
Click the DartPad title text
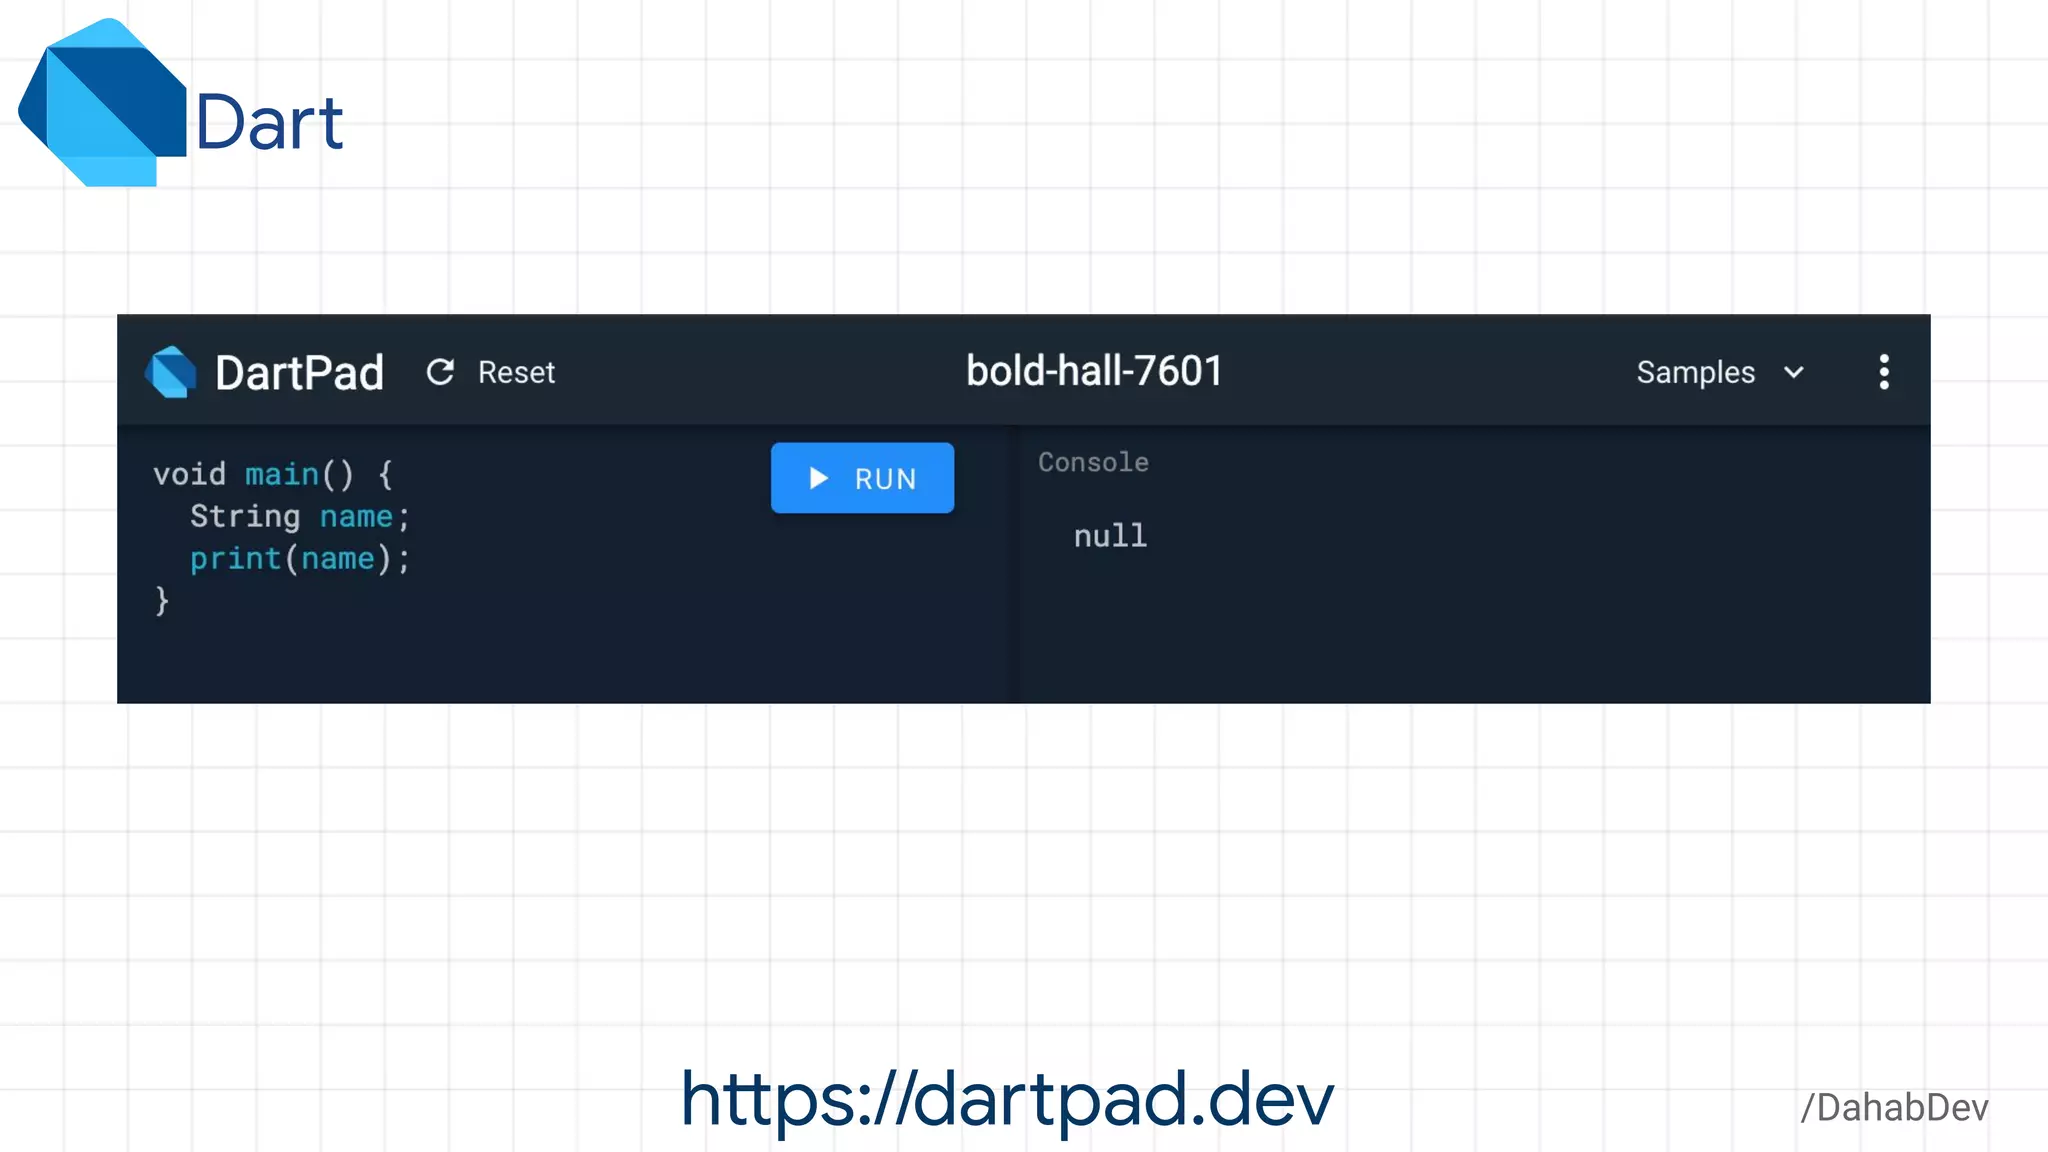click(299, 373)
